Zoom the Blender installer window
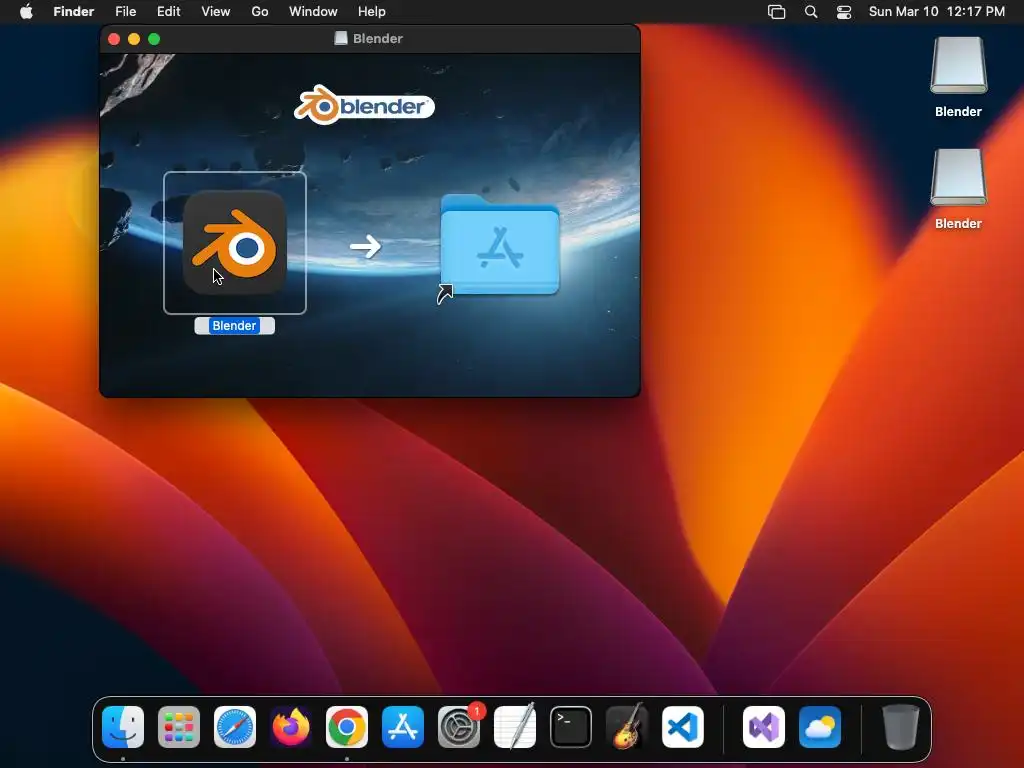The width and height of the screenshot is (1024, 768). pyautogui.click(x=154, y=39)
